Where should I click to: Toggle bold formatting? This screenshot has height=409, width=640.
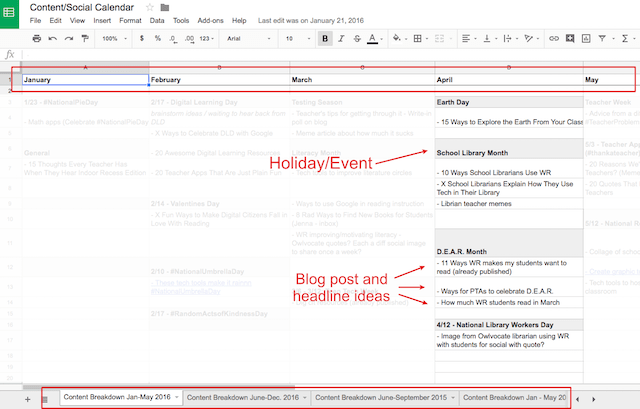(x=326, y=39)
